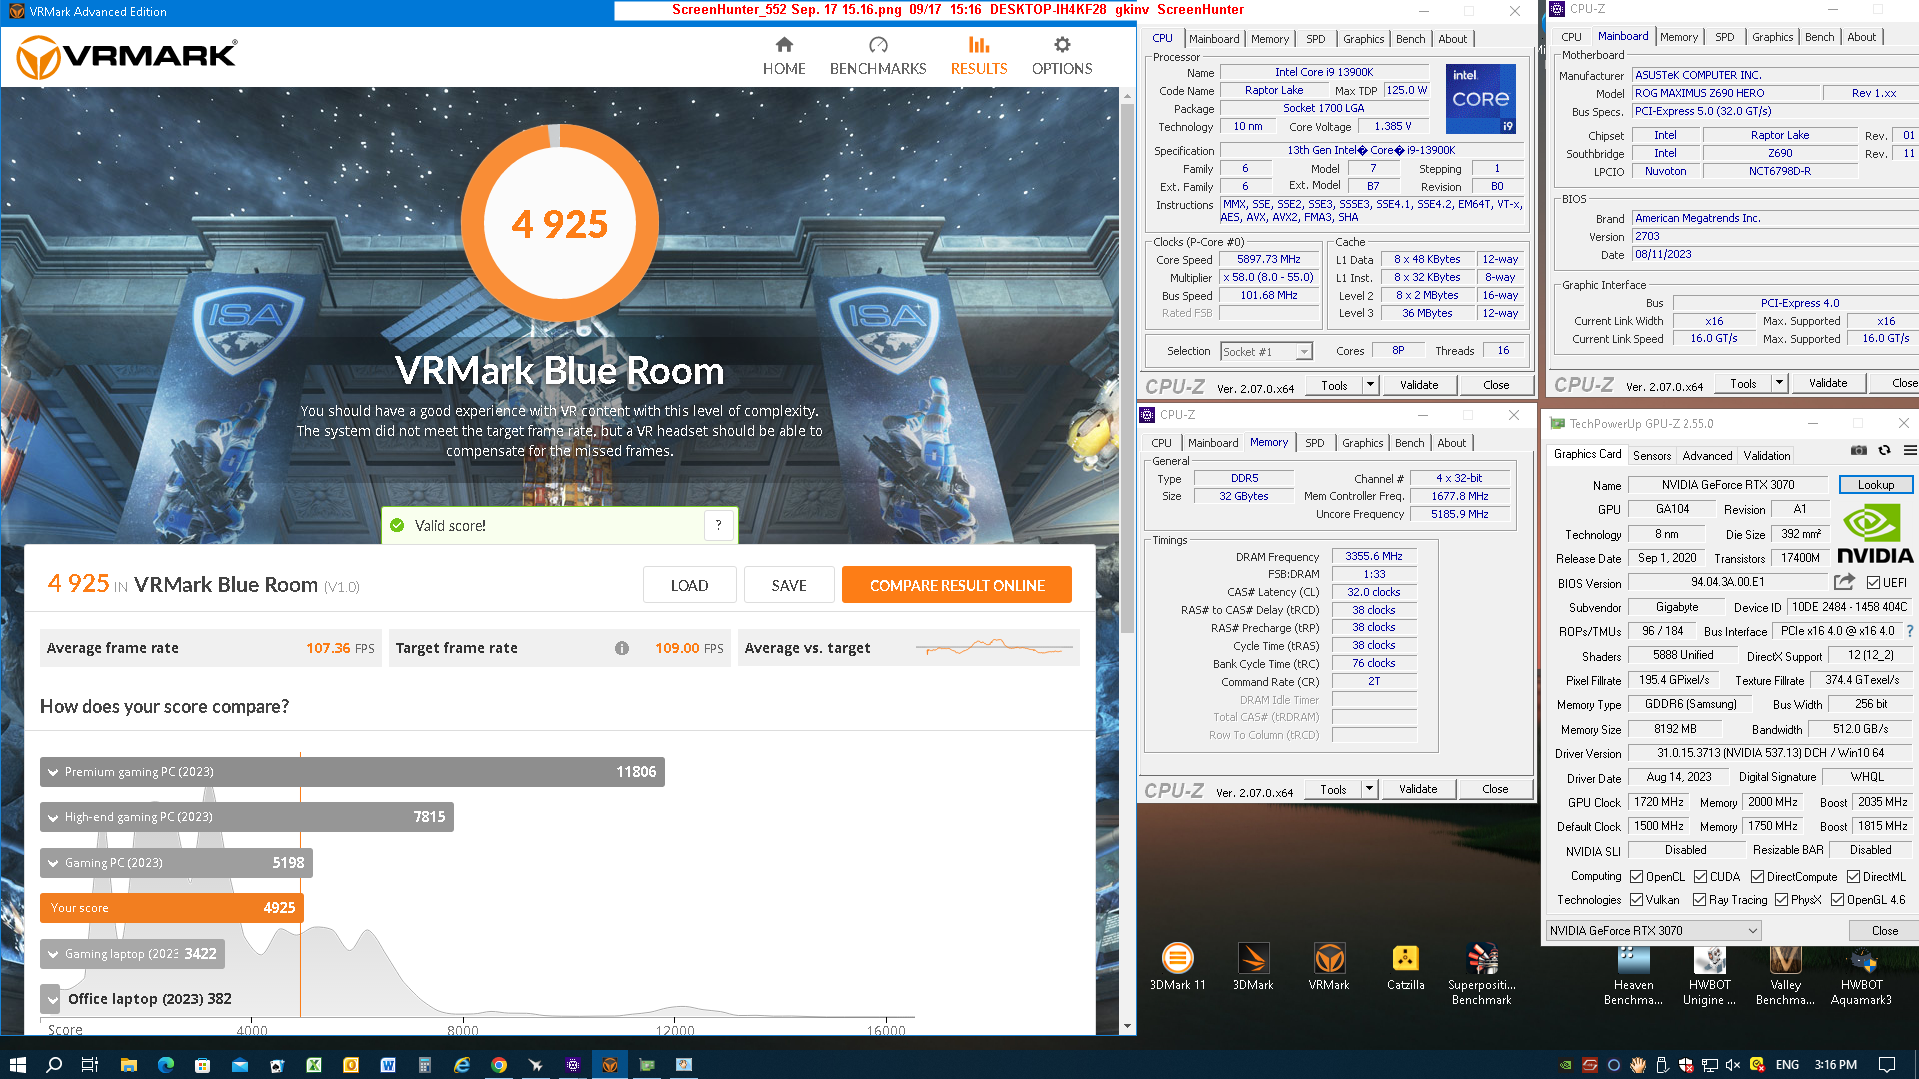
Task: Open the Validation tab in GPU-Z
Action: pos(1766,456)
